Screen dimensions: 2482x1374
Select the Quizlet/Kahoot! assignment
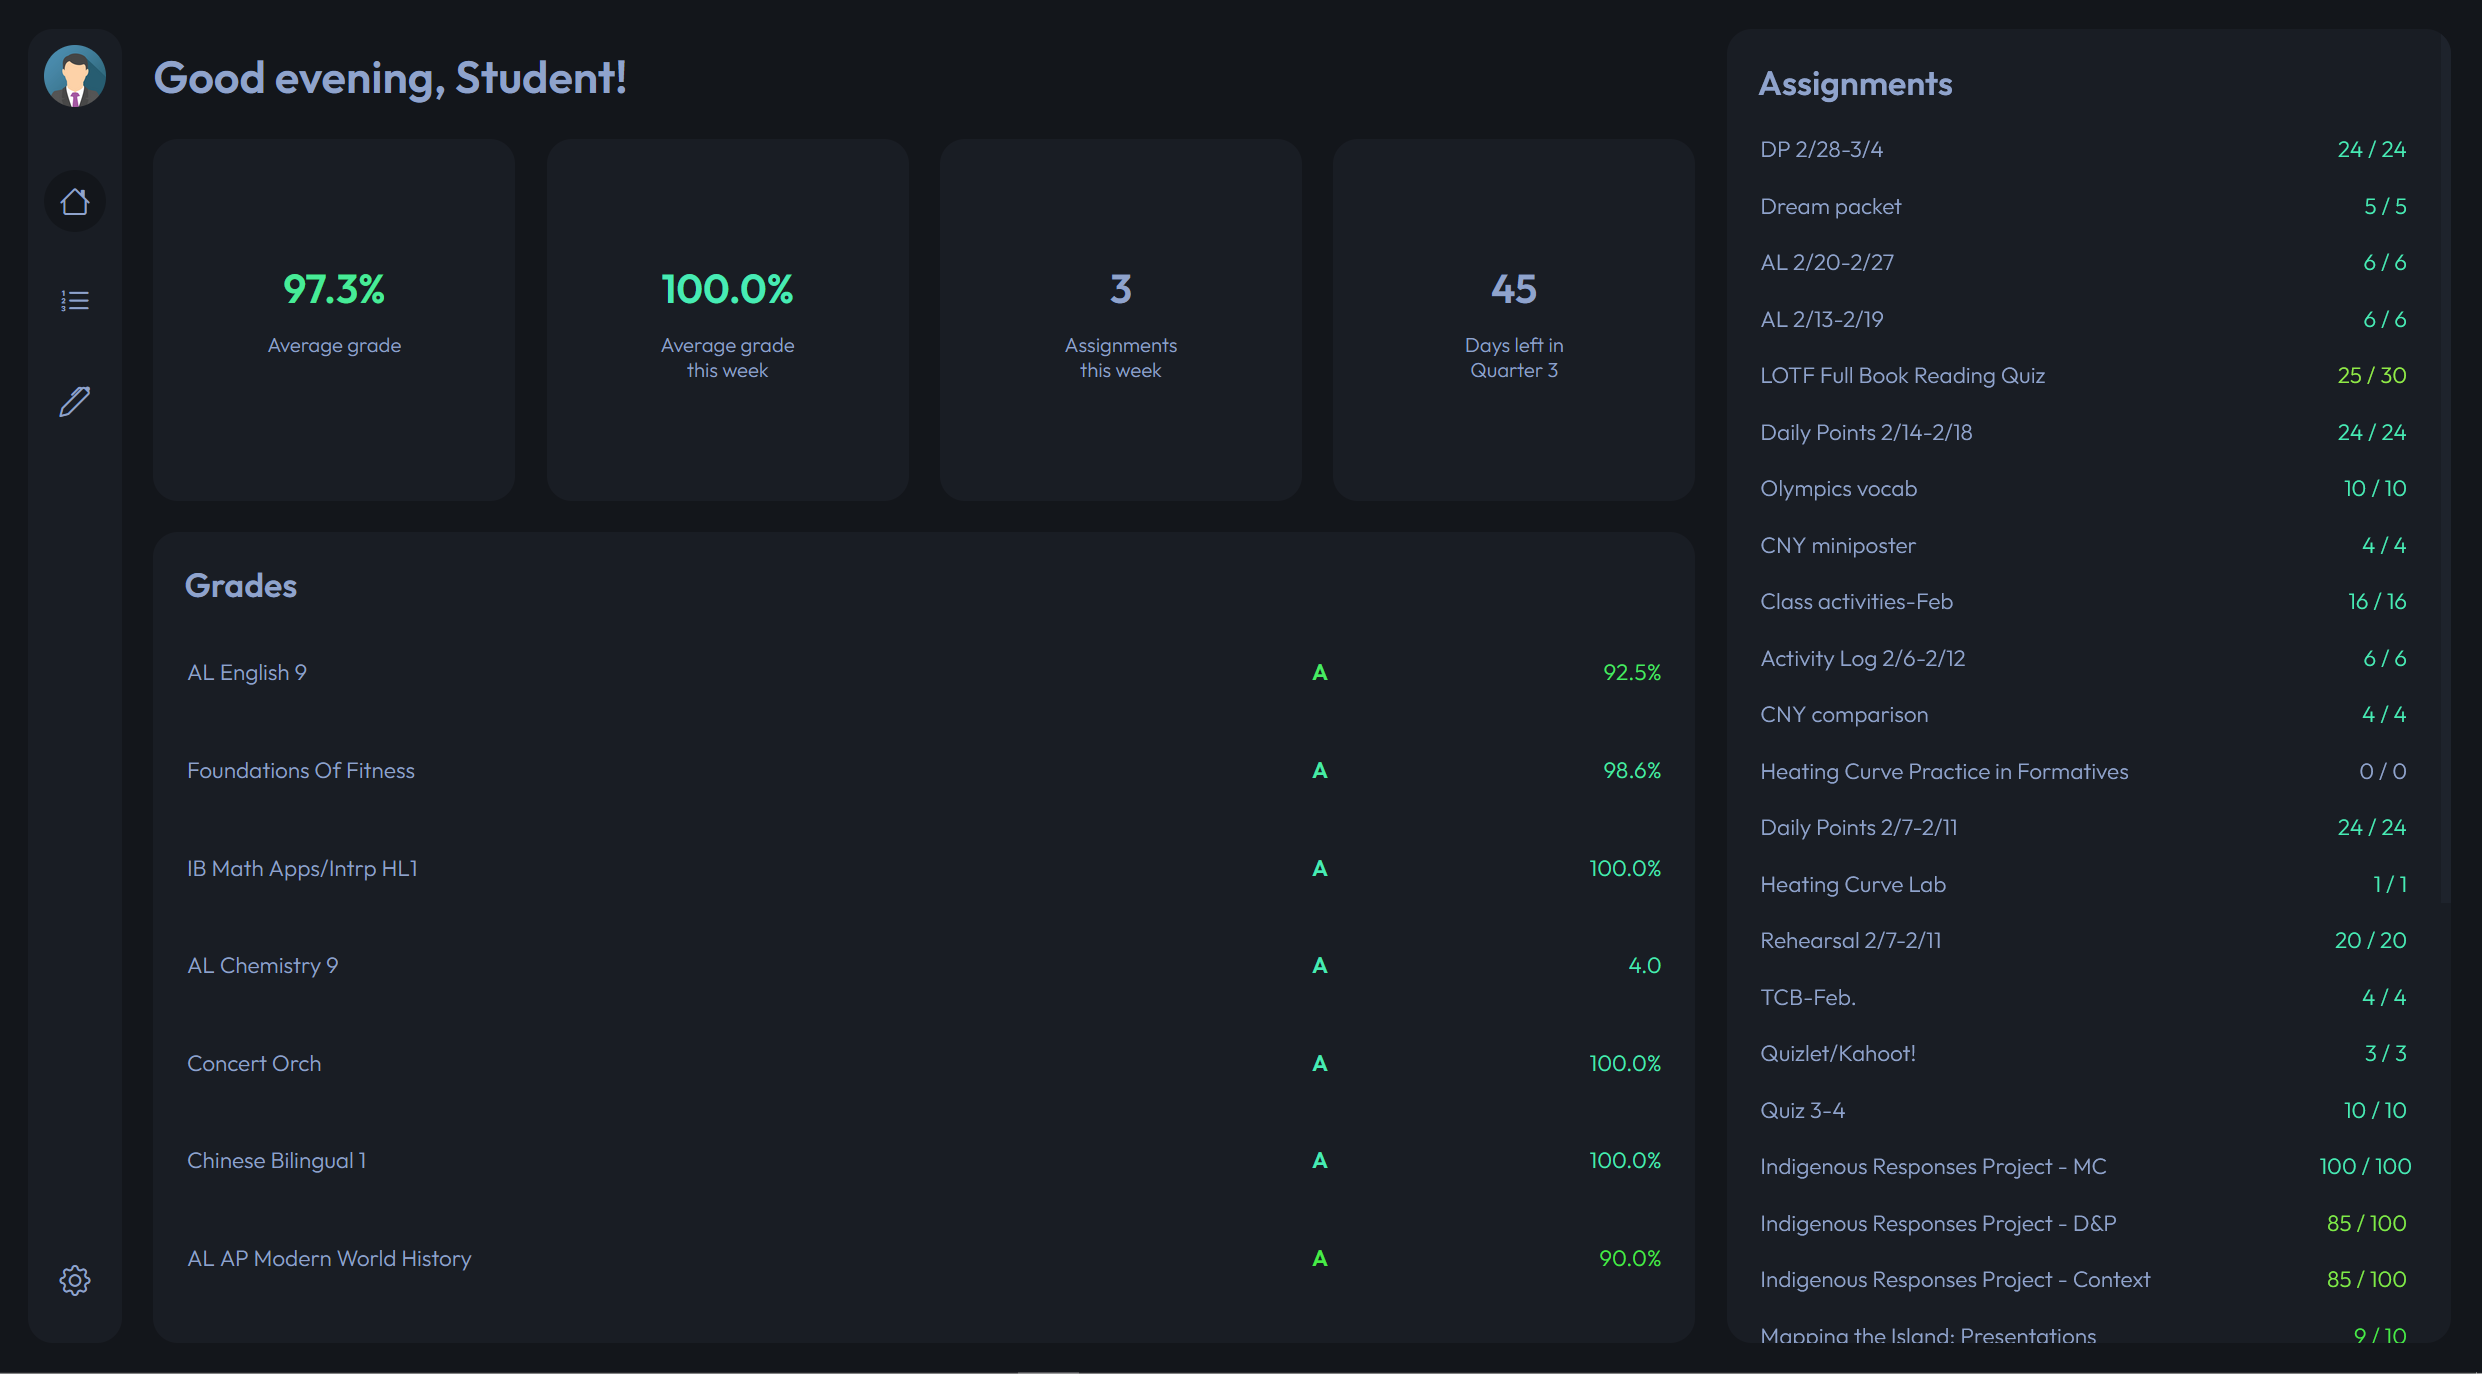pyautogui.click(x=2083, y=1054)
